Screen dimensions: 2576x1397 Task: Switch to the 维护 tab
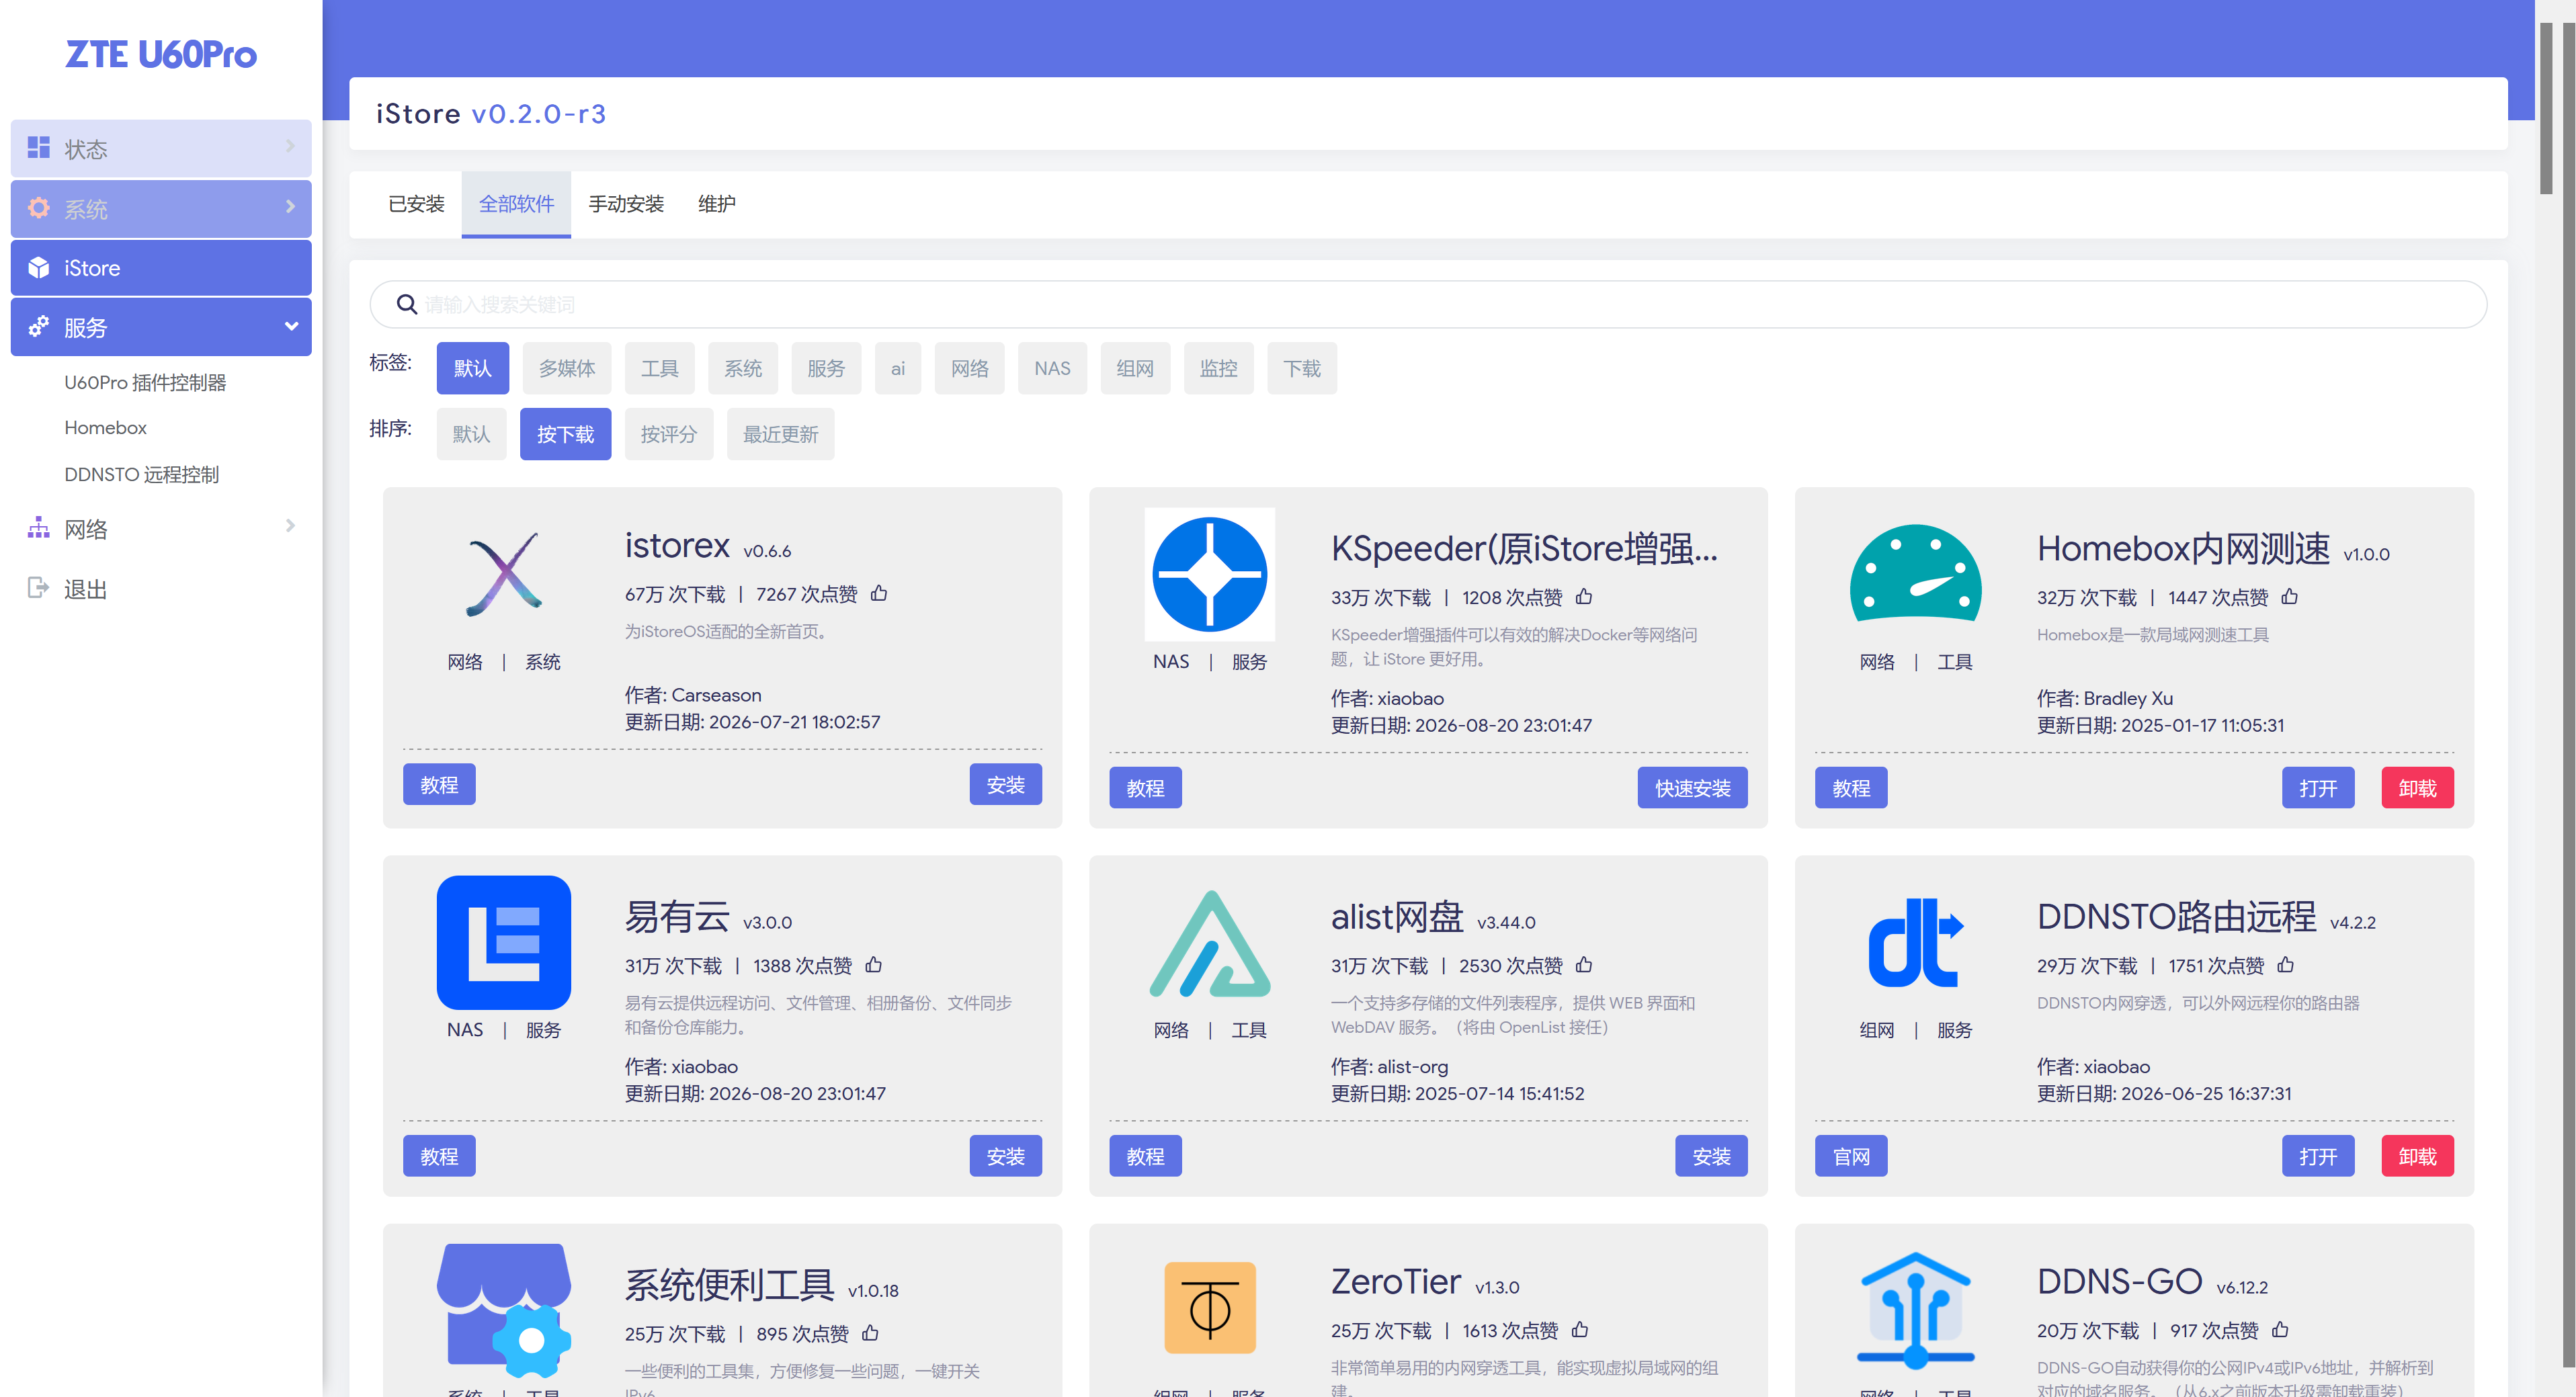tap(716, 204)
